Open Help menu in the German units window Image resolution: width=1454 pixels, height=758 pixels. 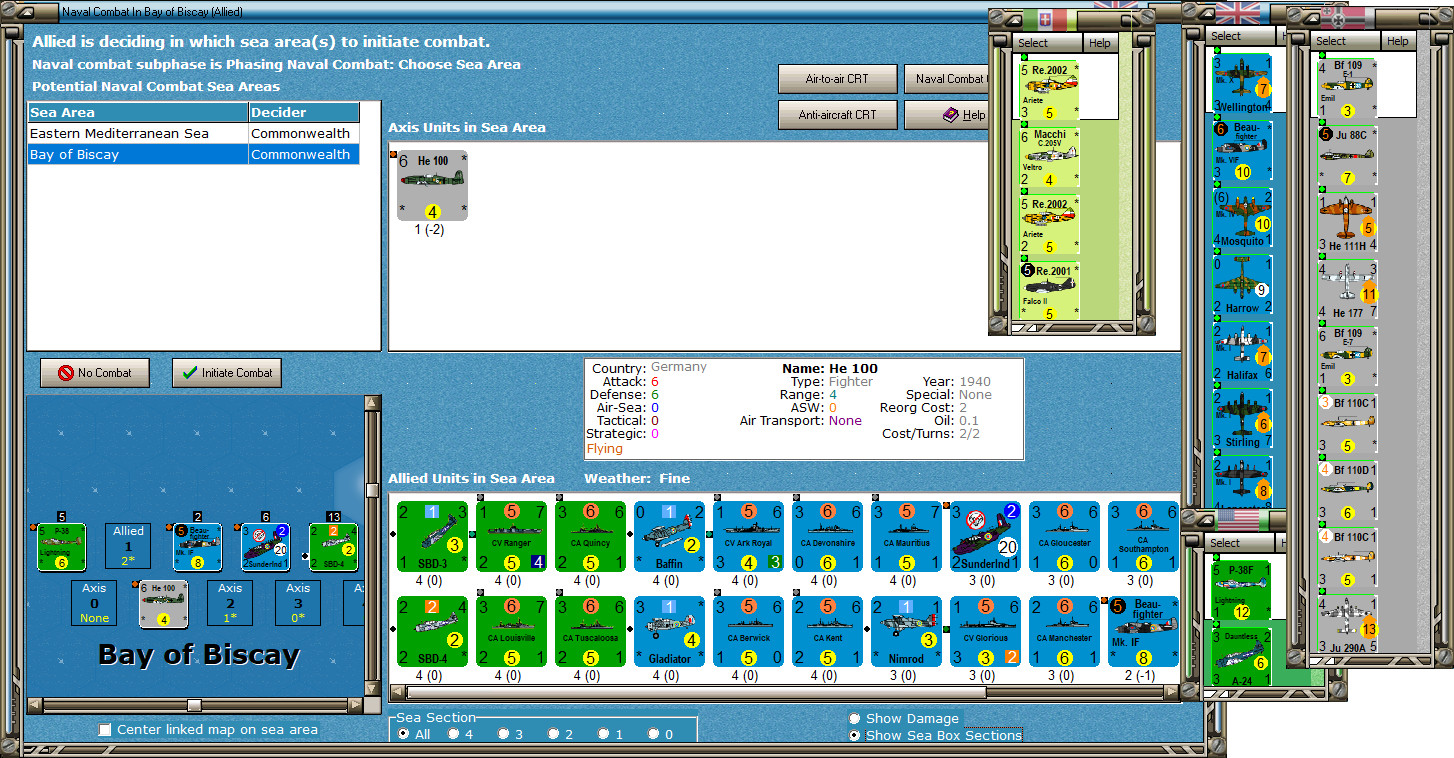pyautogui.click(x=1398, y=41)
